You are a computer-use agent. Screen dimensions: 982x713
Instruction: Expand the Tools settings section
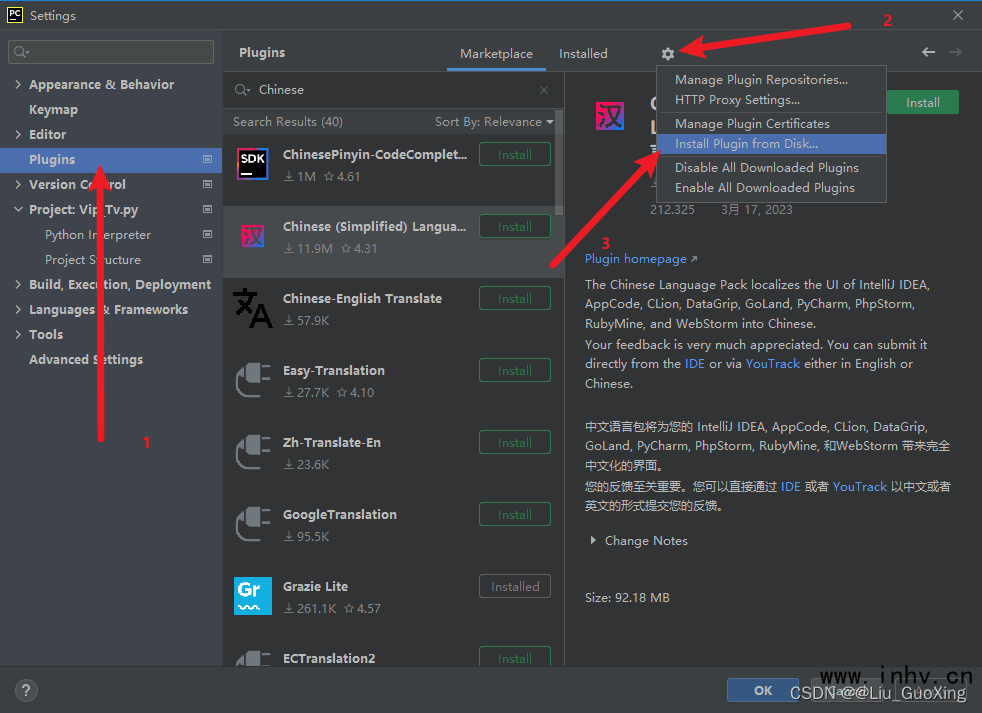tap(18, 335)
